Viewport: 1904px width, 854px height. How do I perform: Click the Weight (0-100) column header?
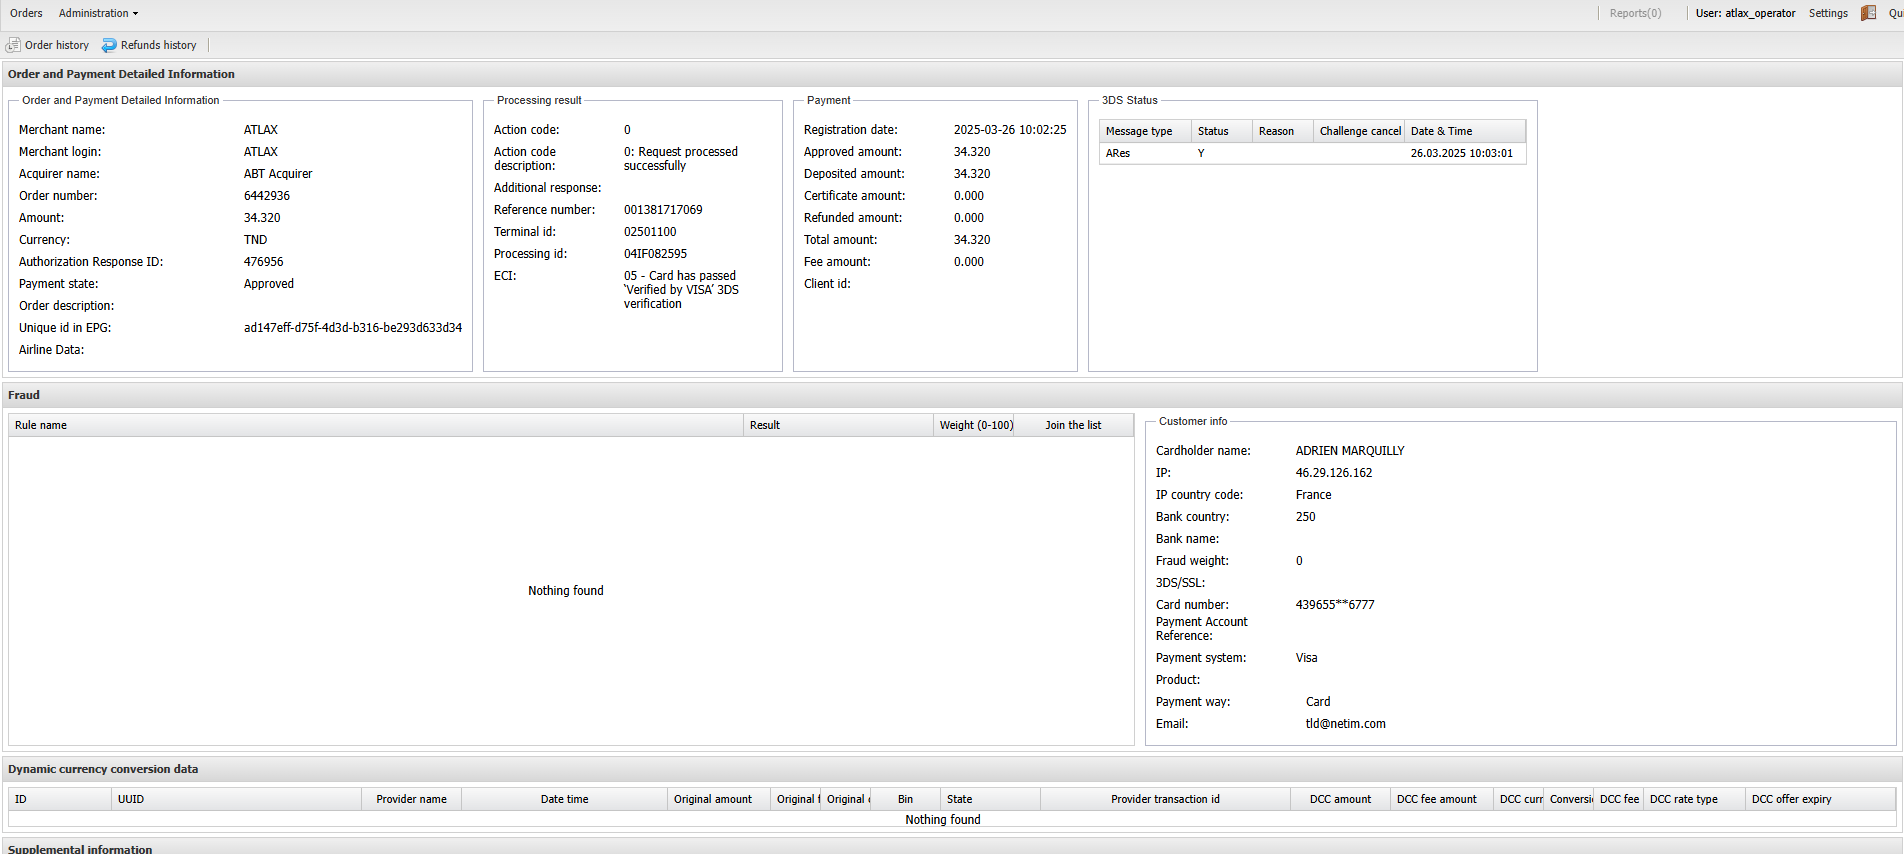975,425
